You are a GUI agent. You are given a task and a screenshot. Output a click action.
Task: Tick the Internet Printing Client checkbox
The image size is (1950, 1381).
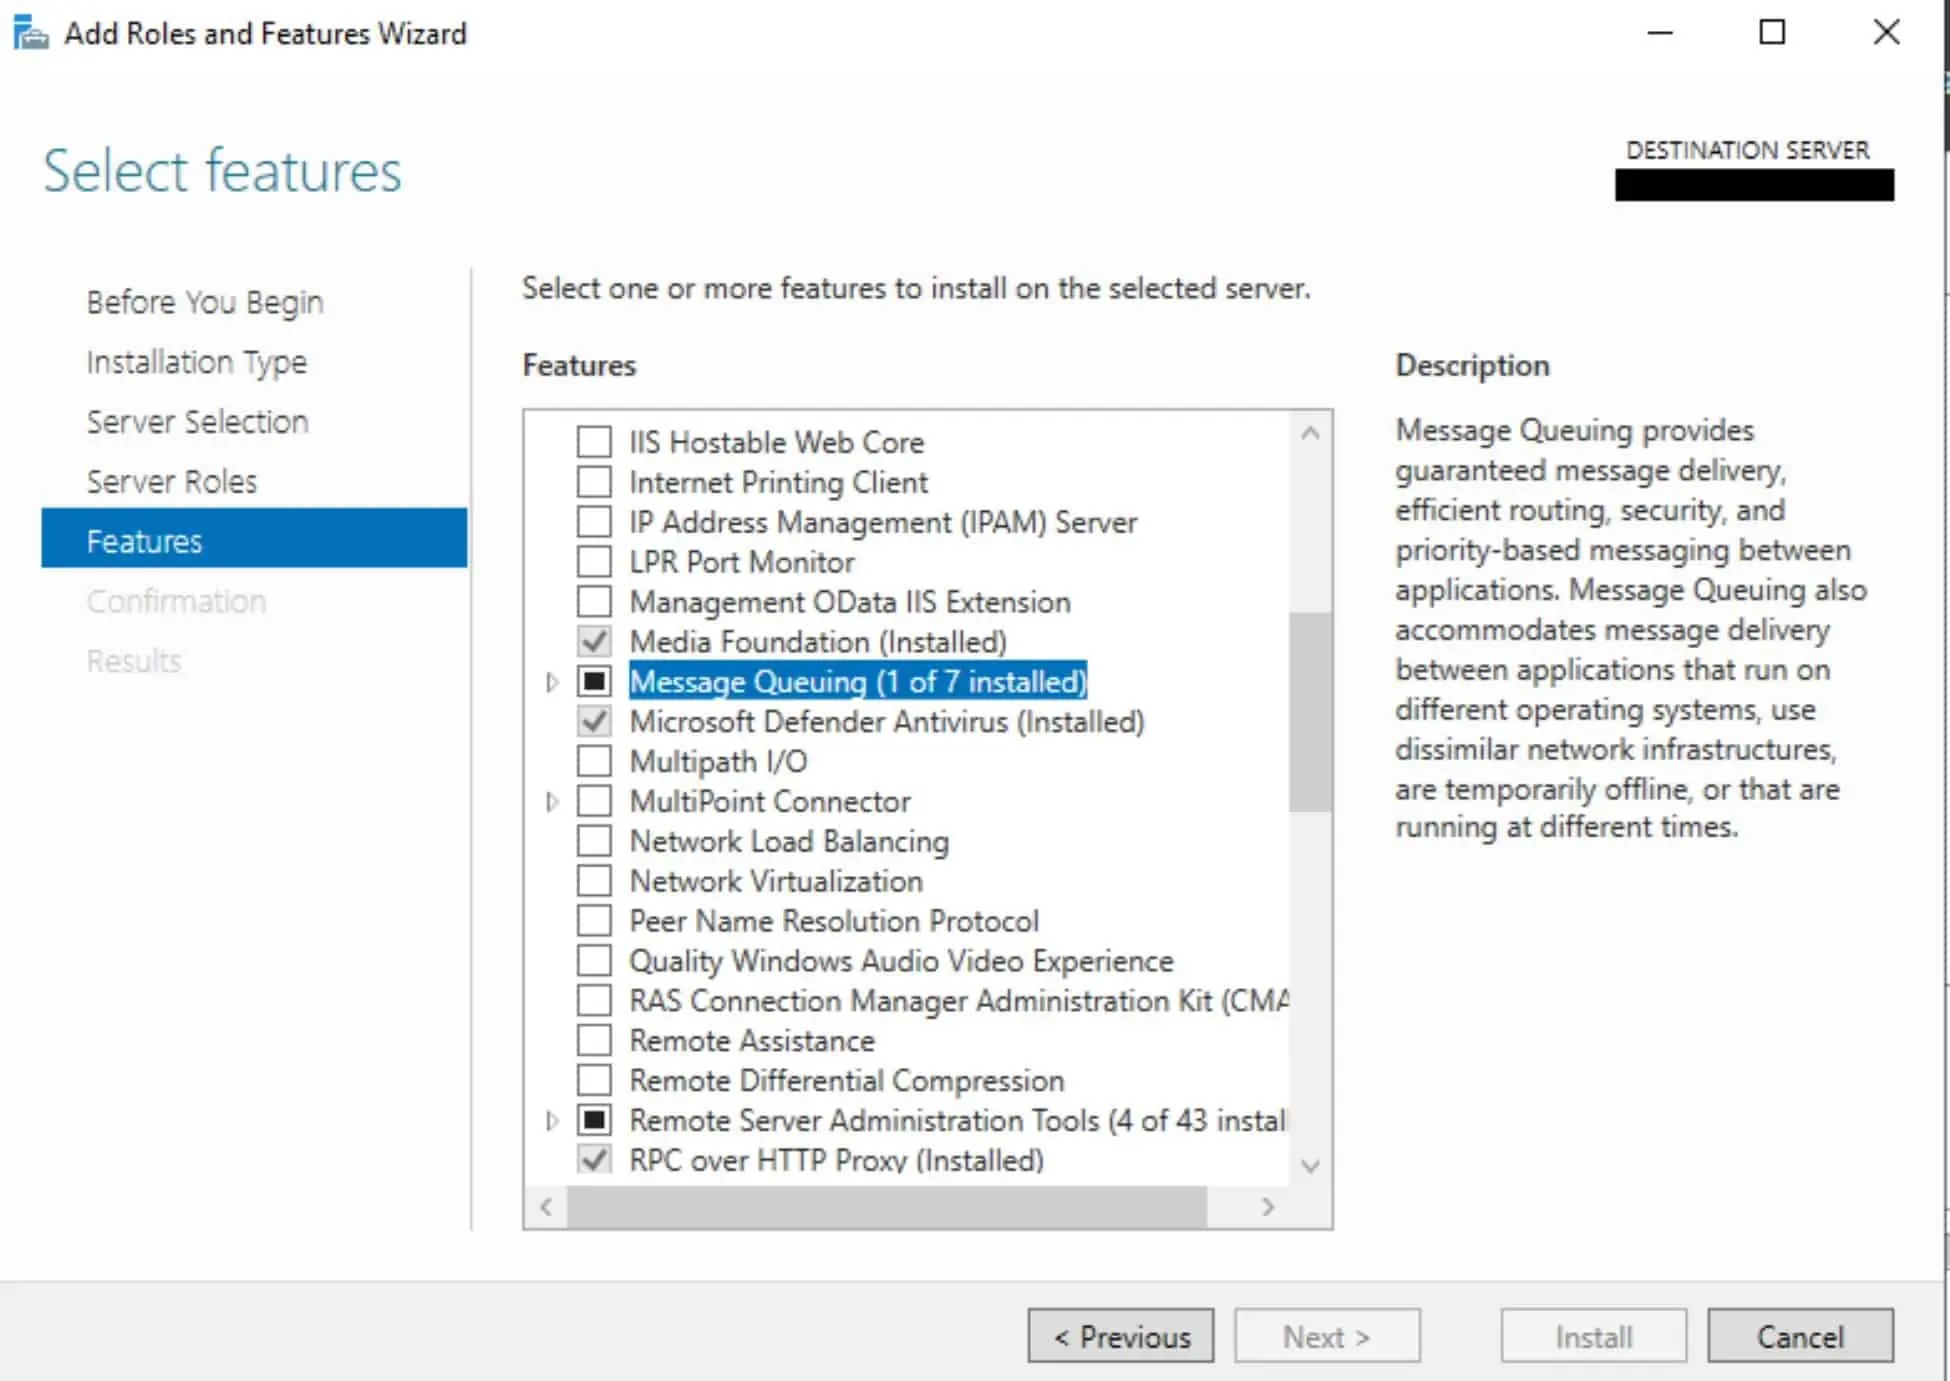click(594, 482)
